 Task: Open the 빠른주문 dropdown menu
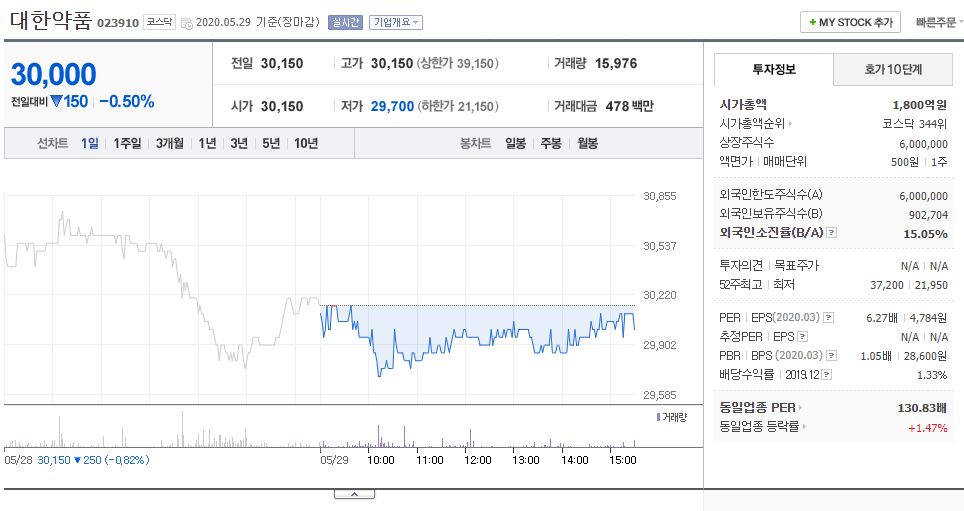tap(939, 22)
